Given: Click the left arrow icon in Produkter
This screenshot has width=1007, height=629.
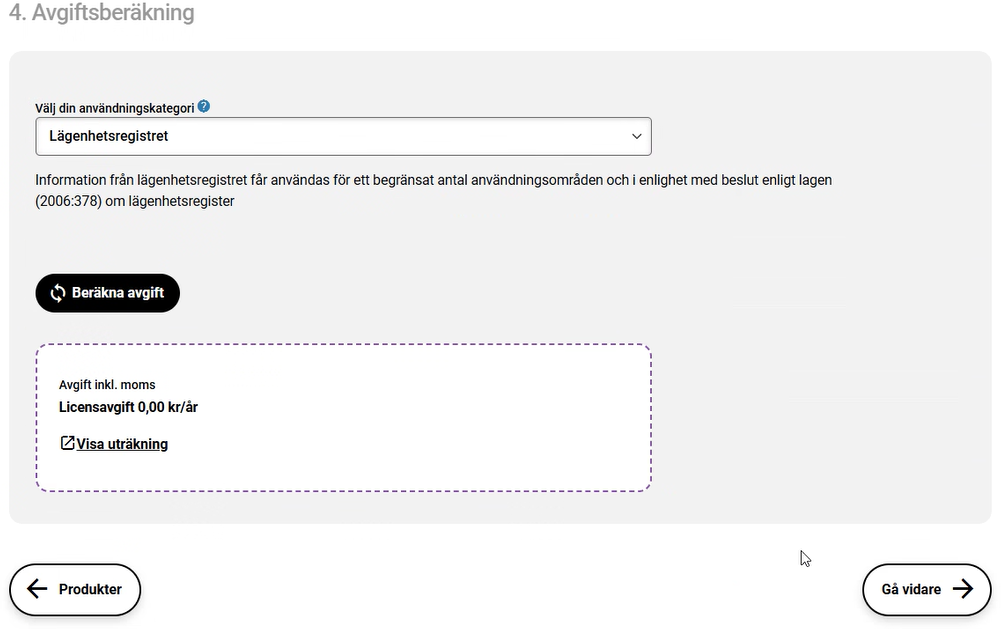Looking at the screenshot, I should coord(37,589).
